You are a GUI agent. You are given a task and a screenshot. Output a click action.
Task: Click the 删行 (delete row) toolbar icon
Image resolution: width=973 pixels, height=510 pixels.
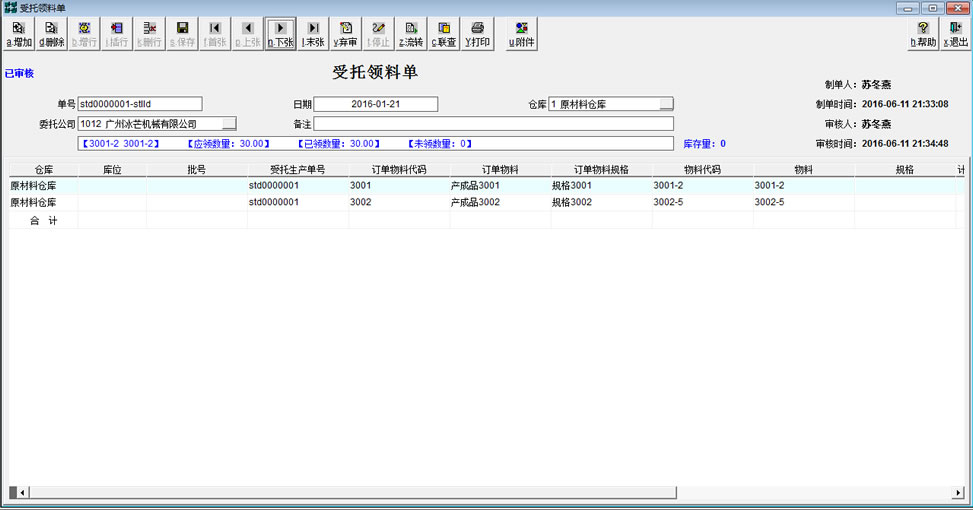[x=150, y=34]
